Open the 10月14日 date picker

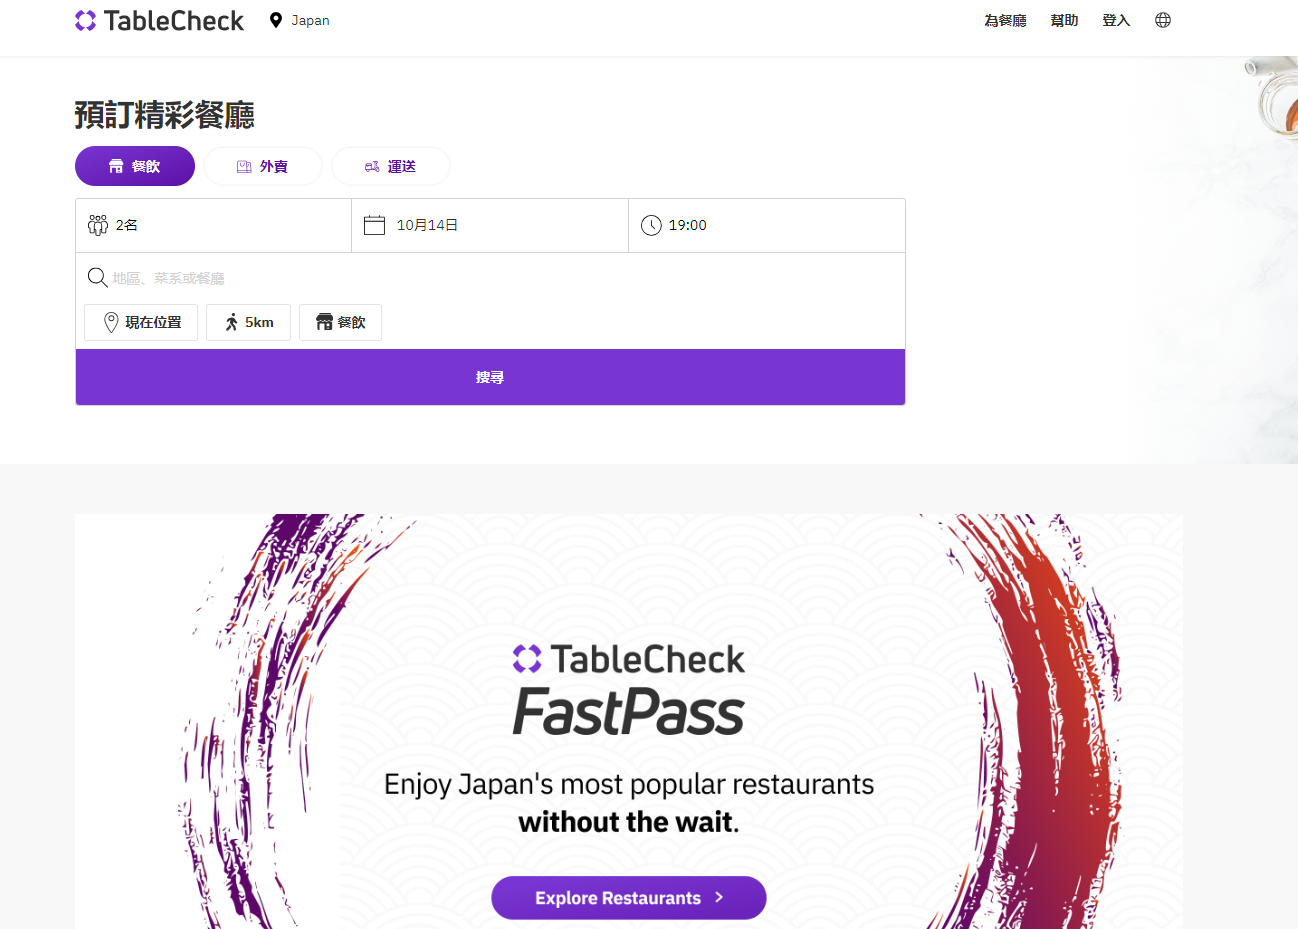pos(490,225)
